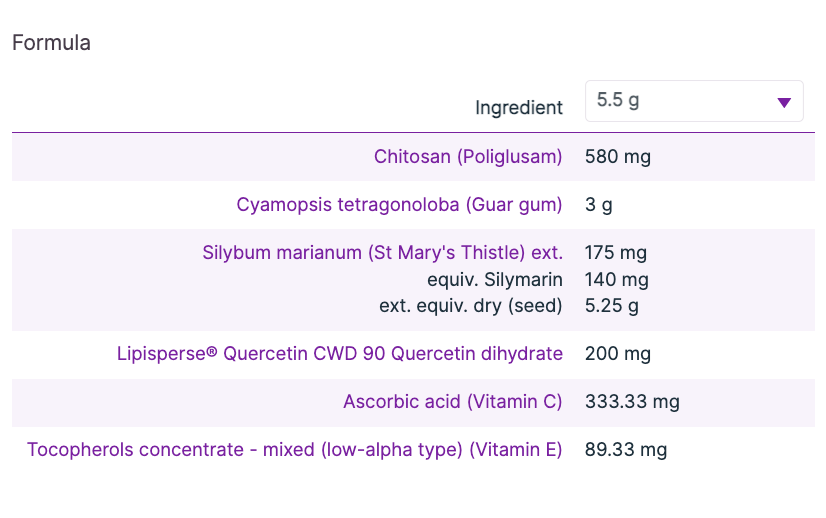Select the 140 mg Silymarin value

pos(617,280)
